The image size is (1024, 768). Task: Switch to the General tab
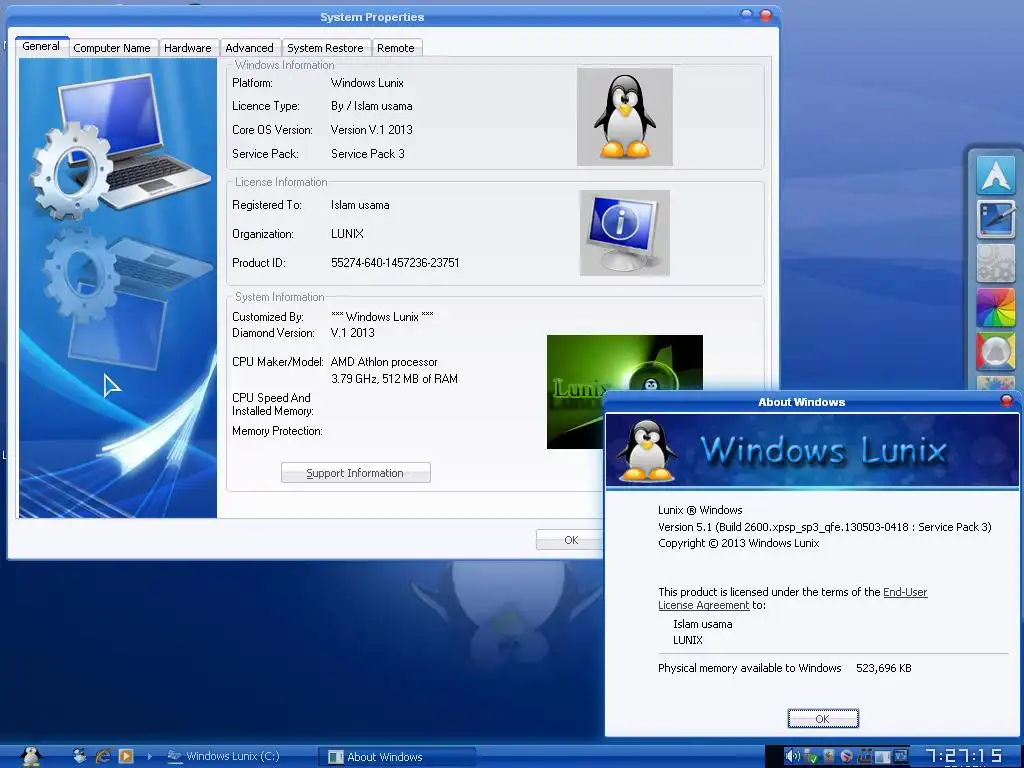tap(41, 46)
